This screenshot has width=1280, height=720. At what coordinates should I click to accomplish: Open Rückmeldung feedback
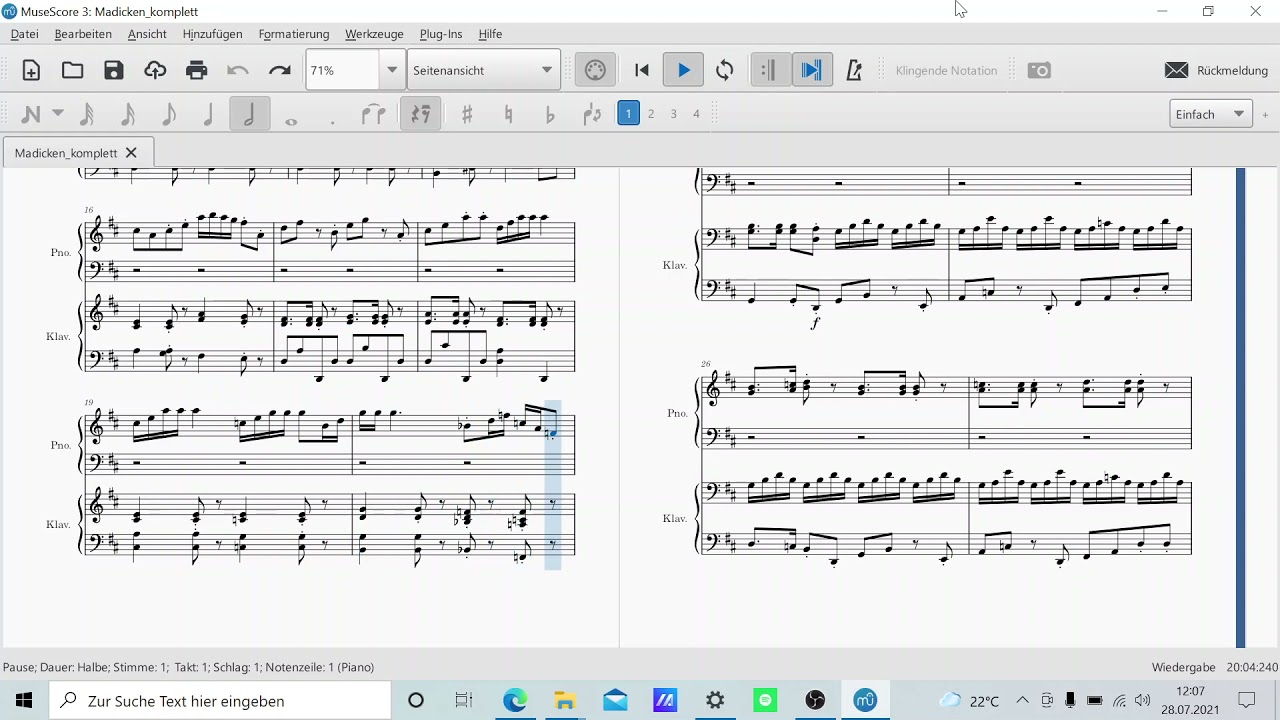[1217, 70]
